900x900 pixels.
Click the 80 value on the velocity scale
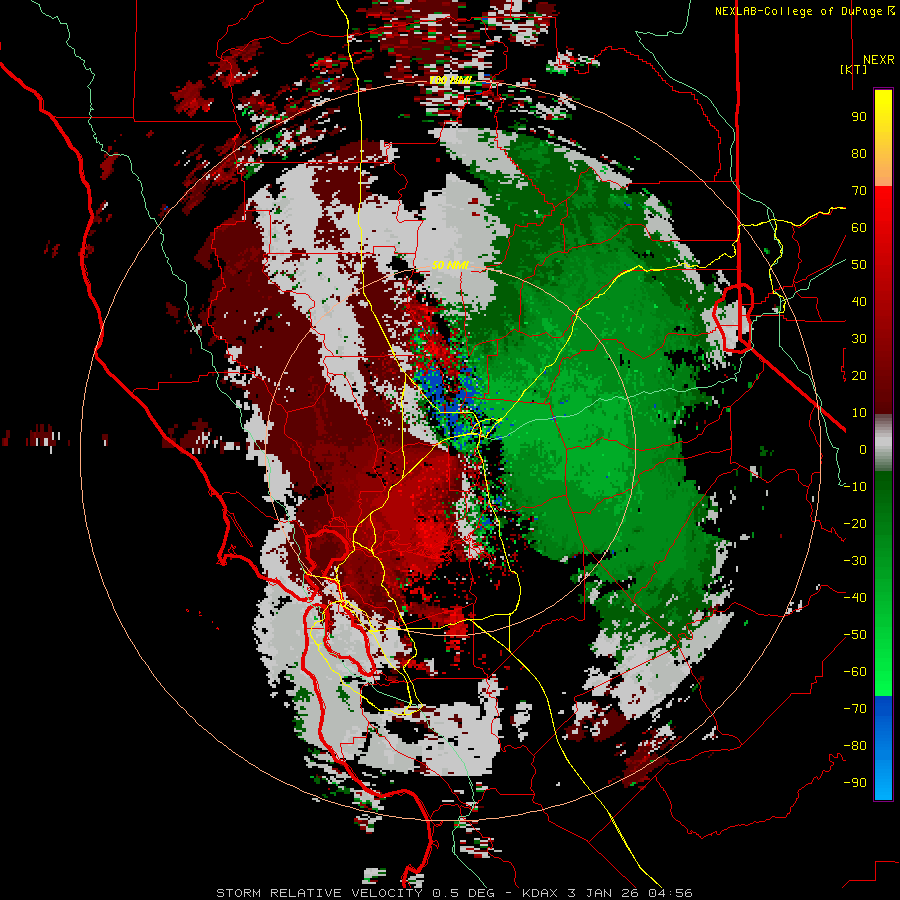(x=859, y=153)
